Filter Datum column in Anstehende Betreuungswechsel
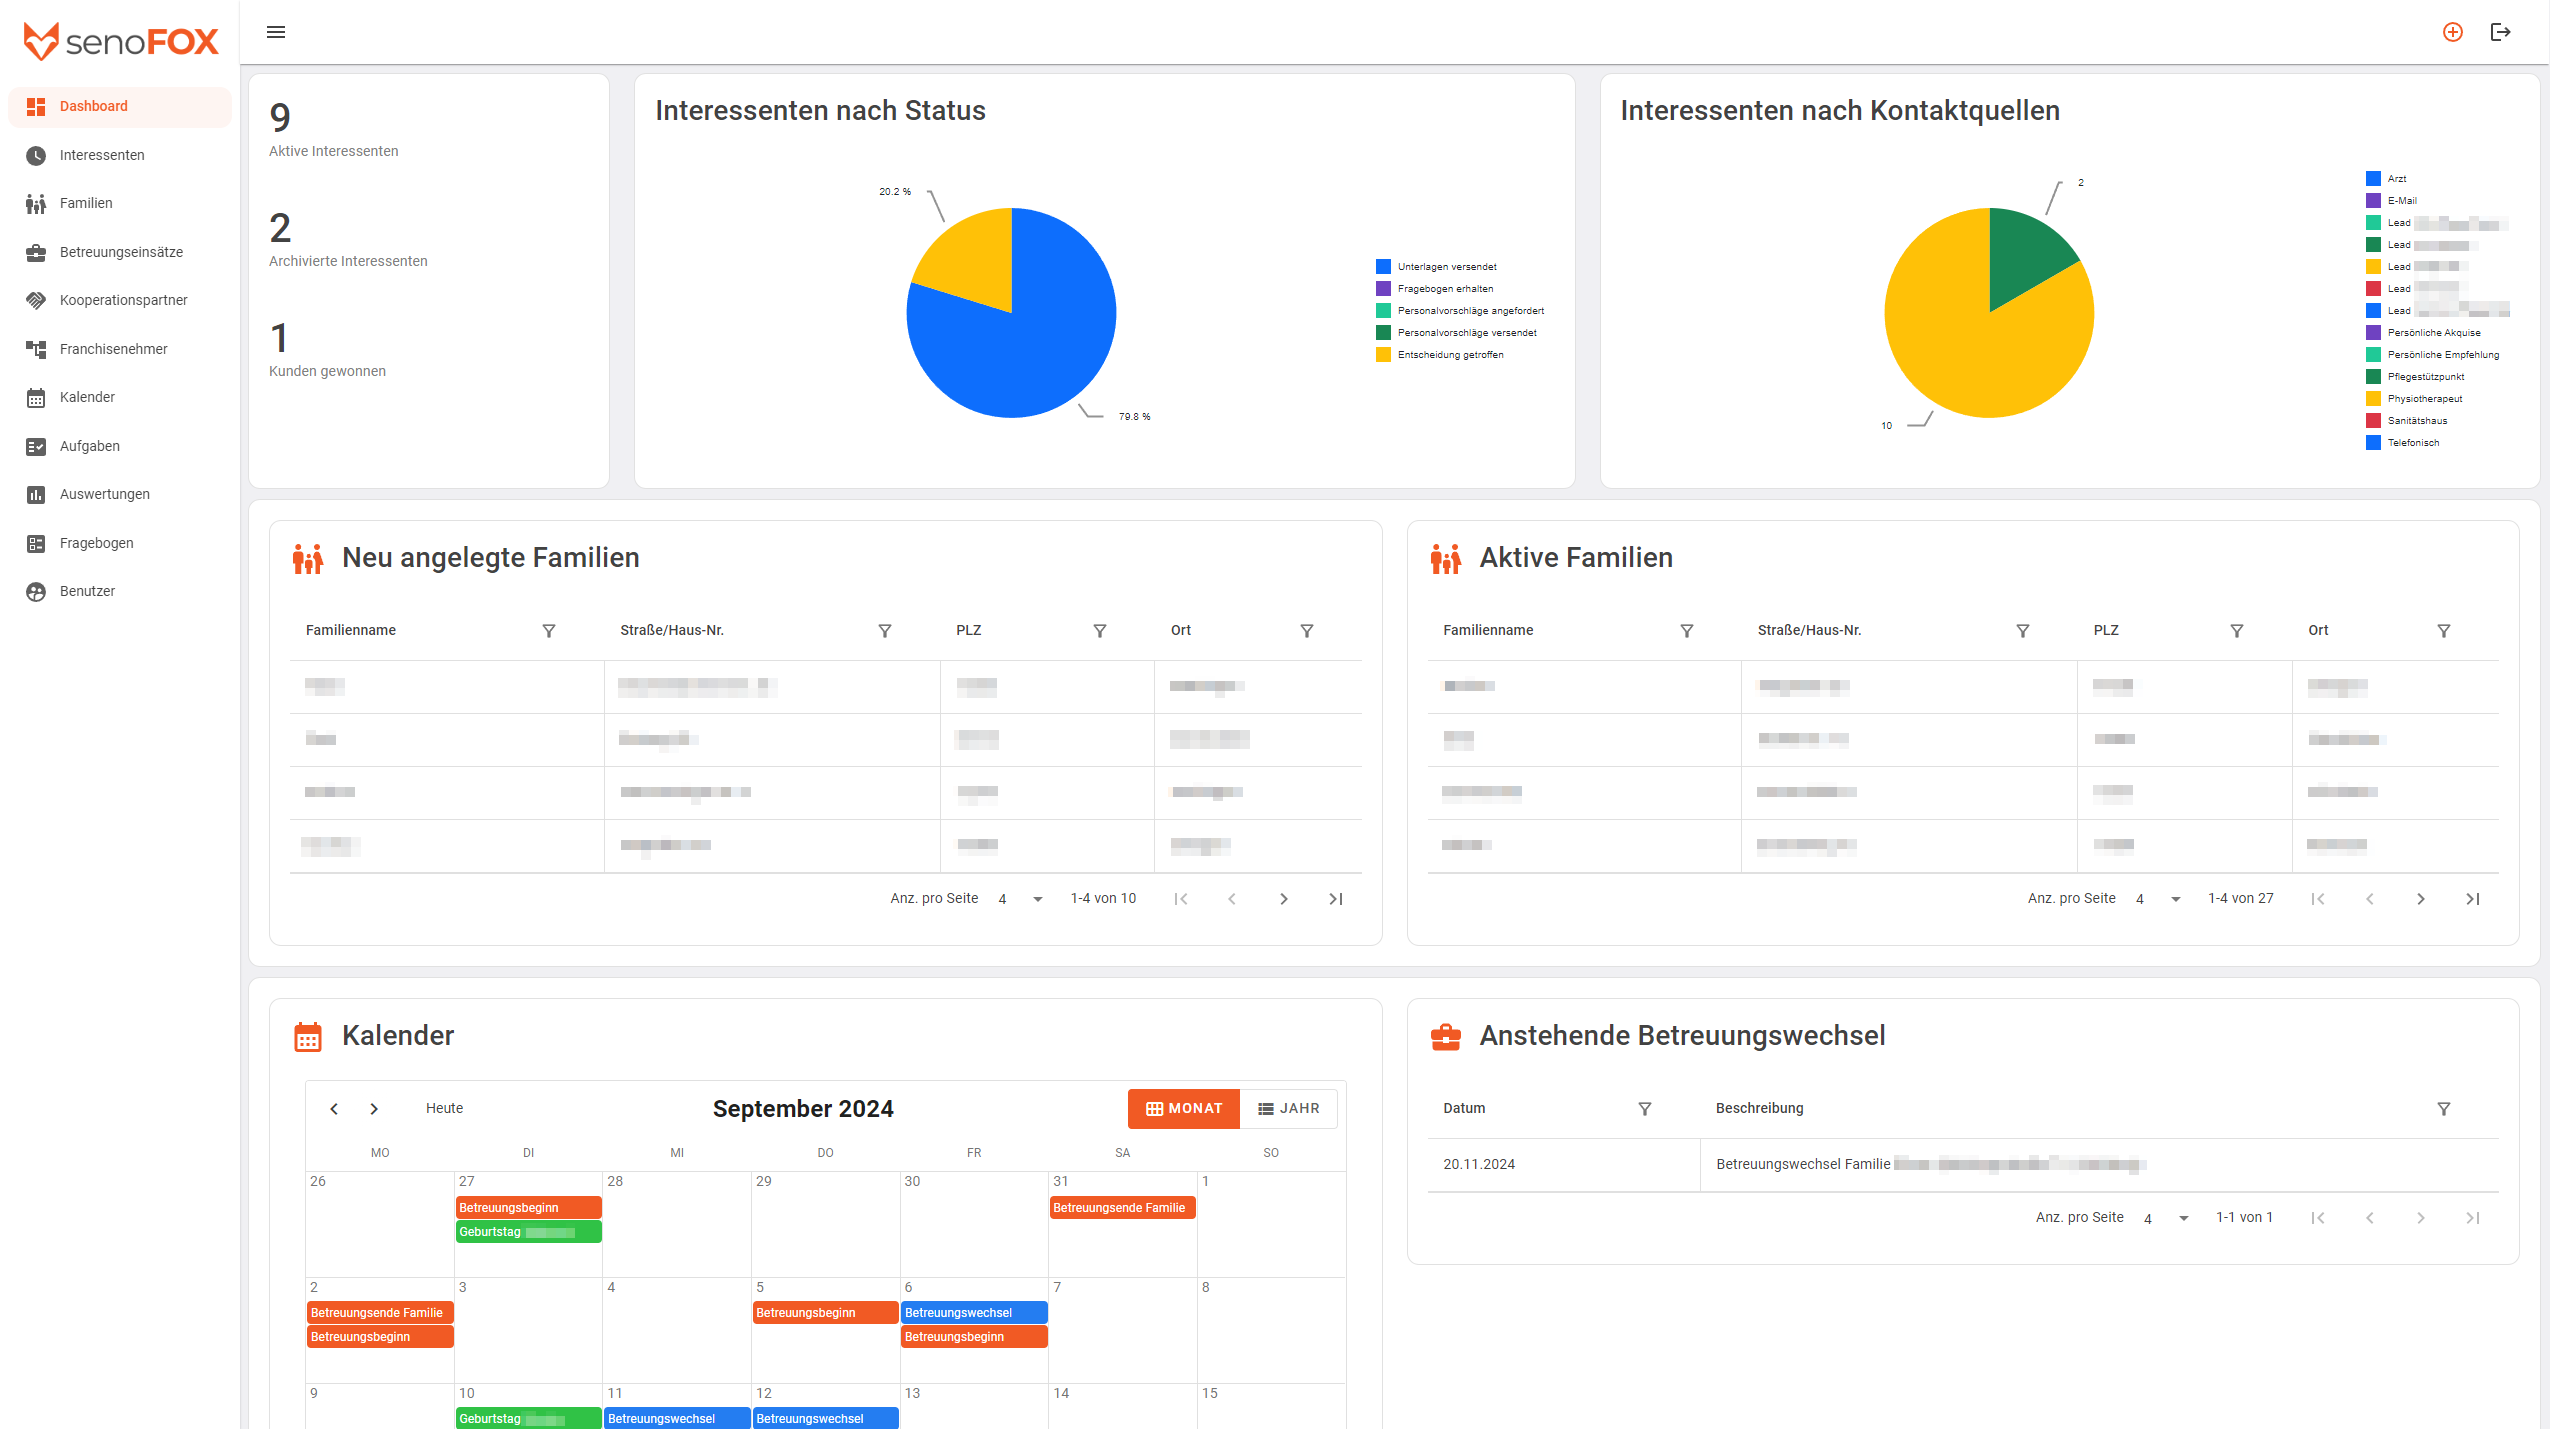This screenshot has height=1429, width=2550. (1645, 1109)
